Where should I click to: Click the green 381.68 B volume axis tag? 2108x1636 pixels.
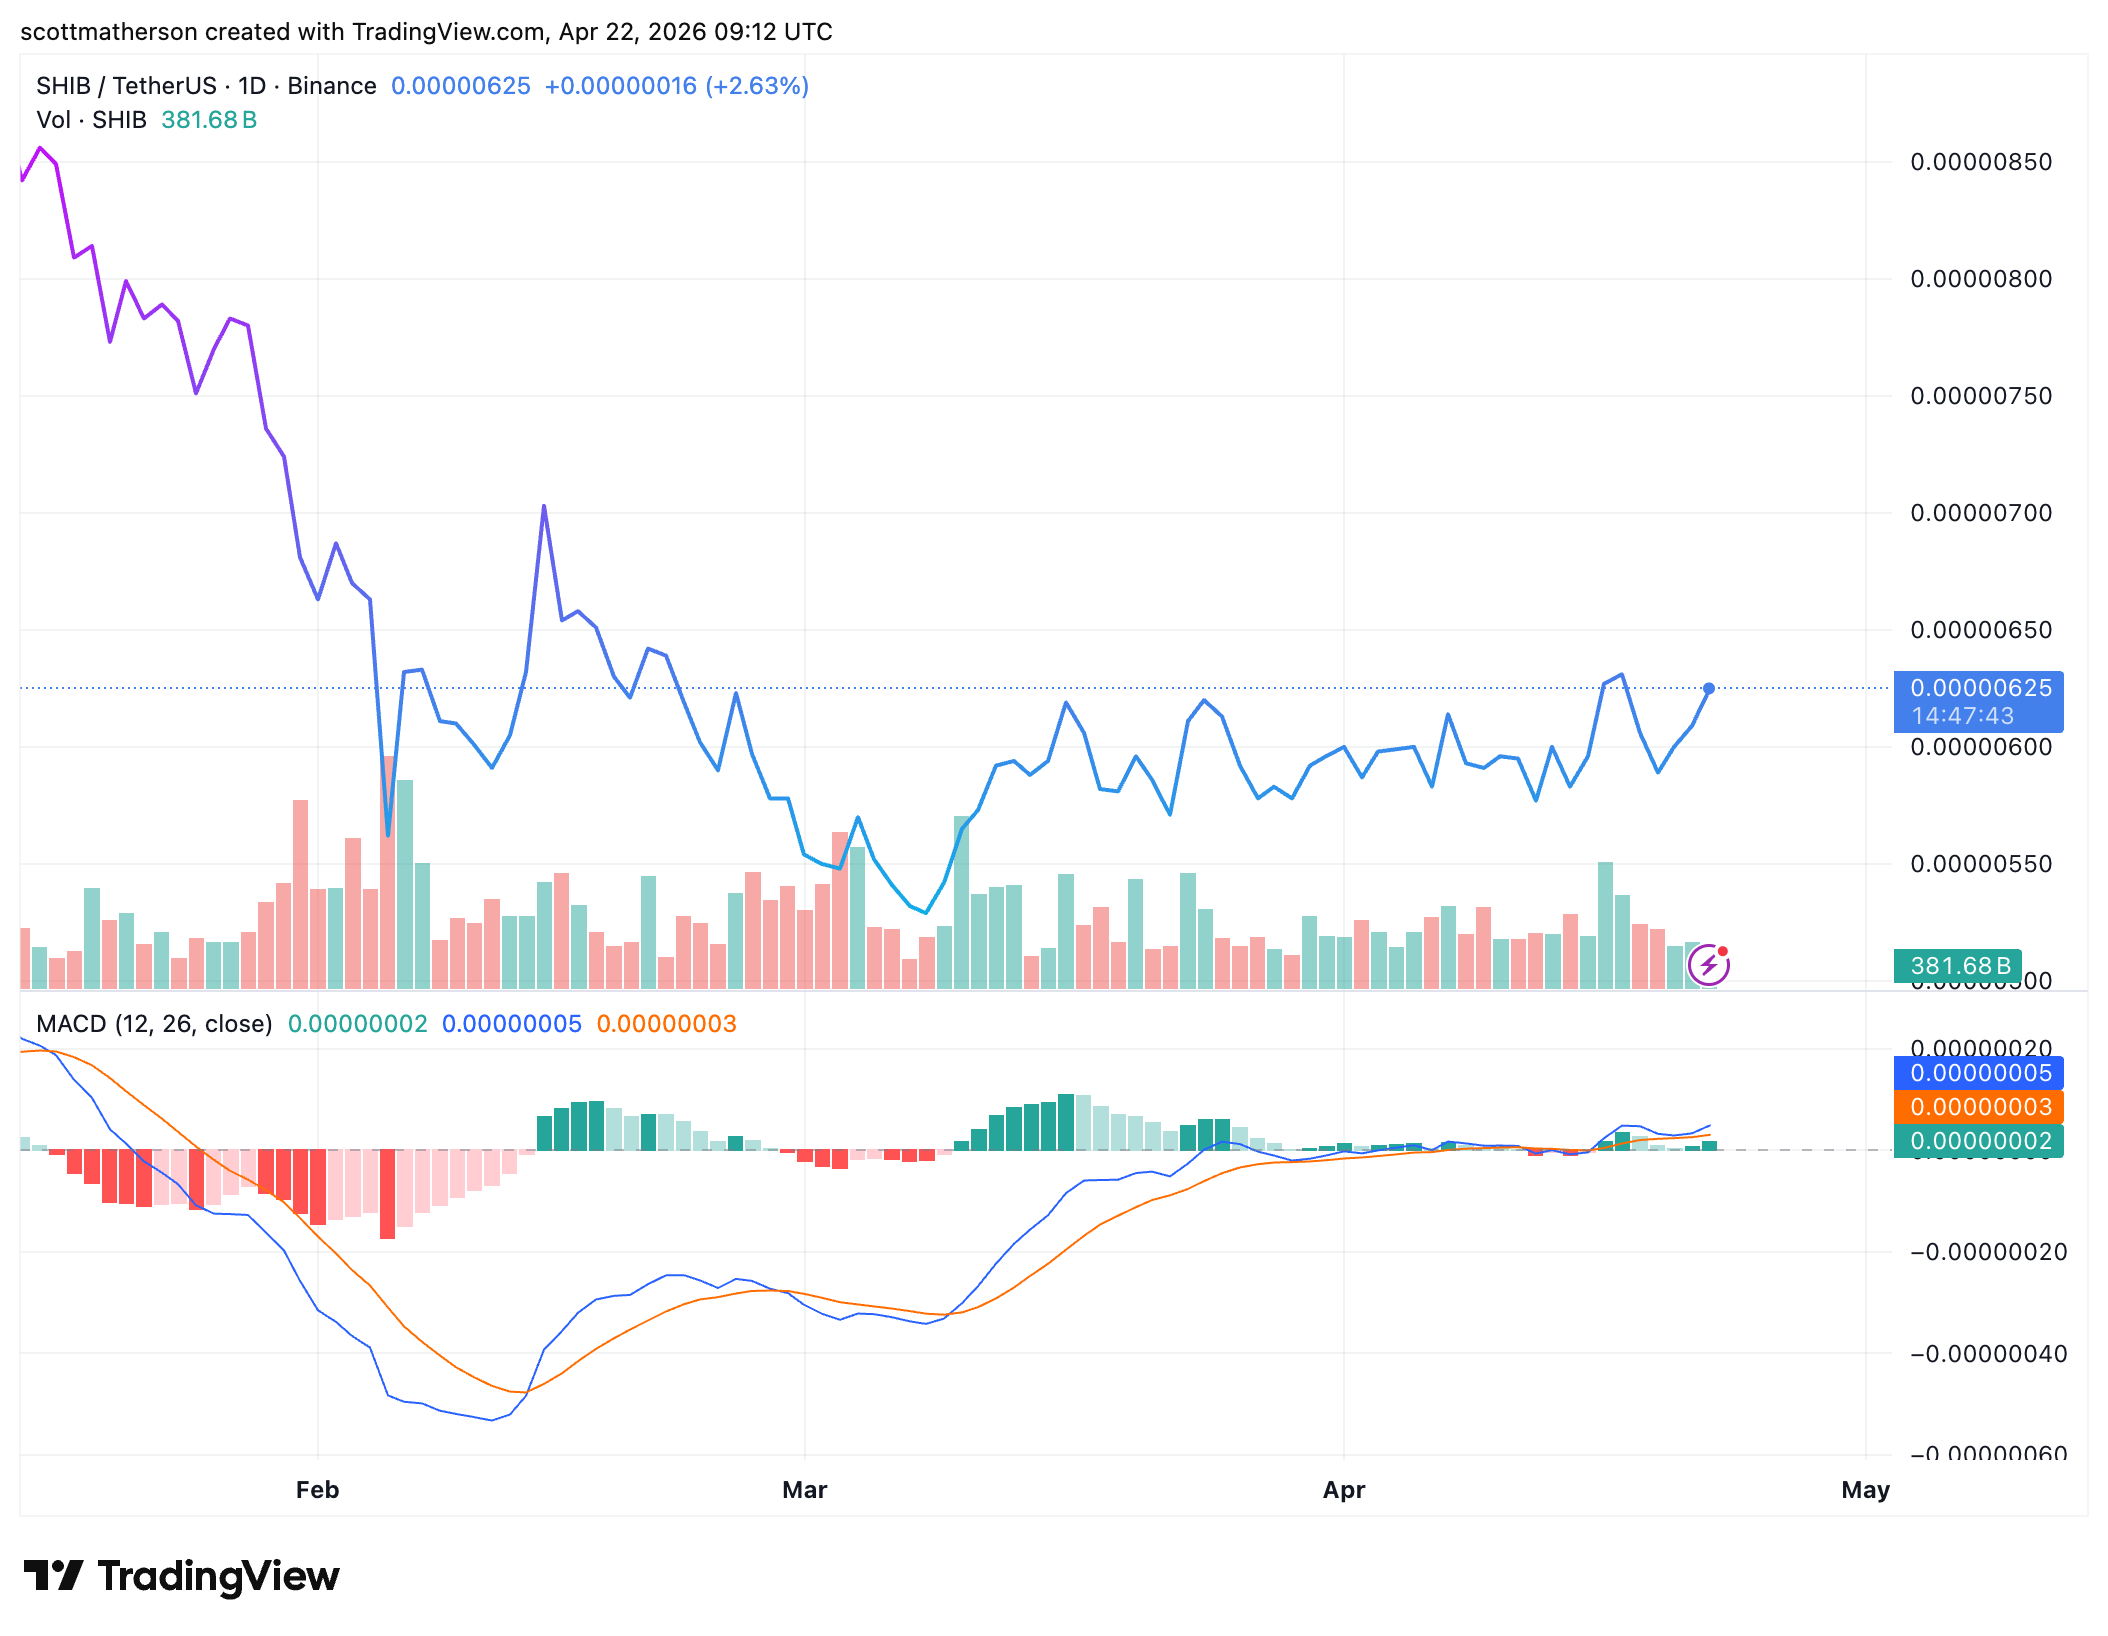[x=1958, y=965]
